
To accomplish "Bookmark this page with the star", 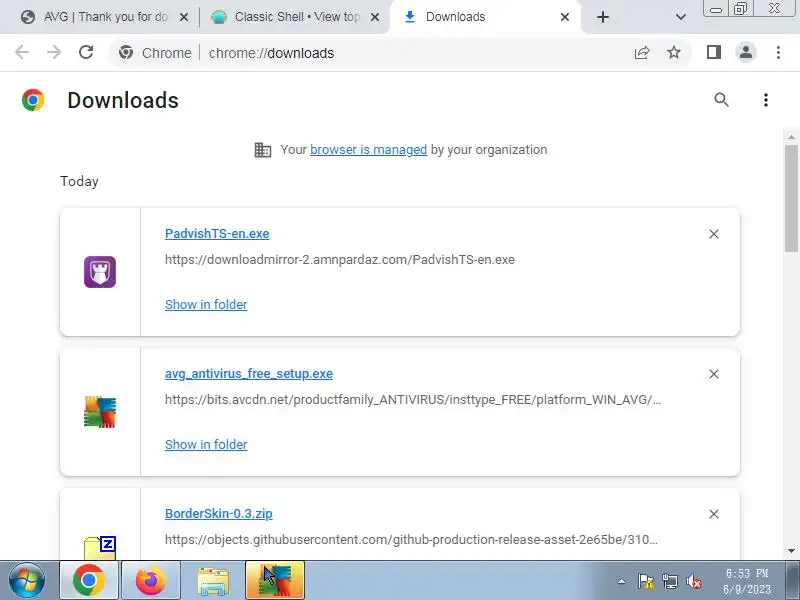I will (x=674, y=53).
